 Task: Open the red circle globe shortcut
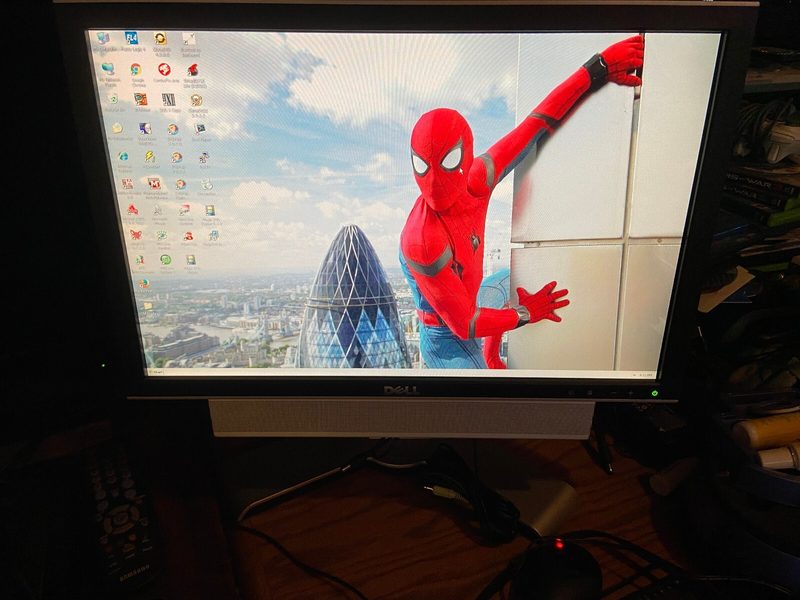click(x=164, y=69)
